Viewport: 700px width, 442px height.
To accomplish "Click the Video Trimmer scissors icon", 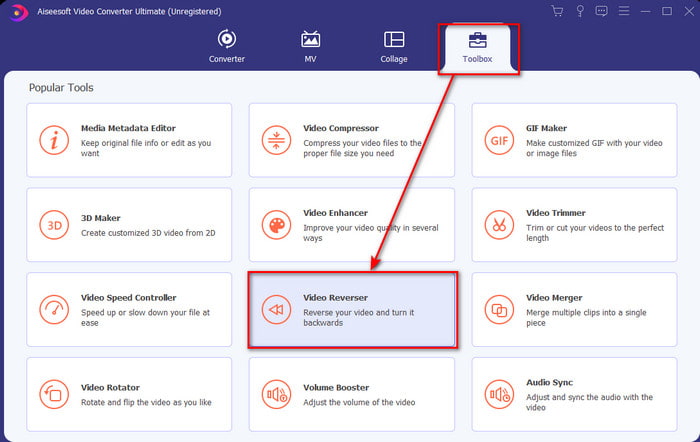I will (499, 225).
